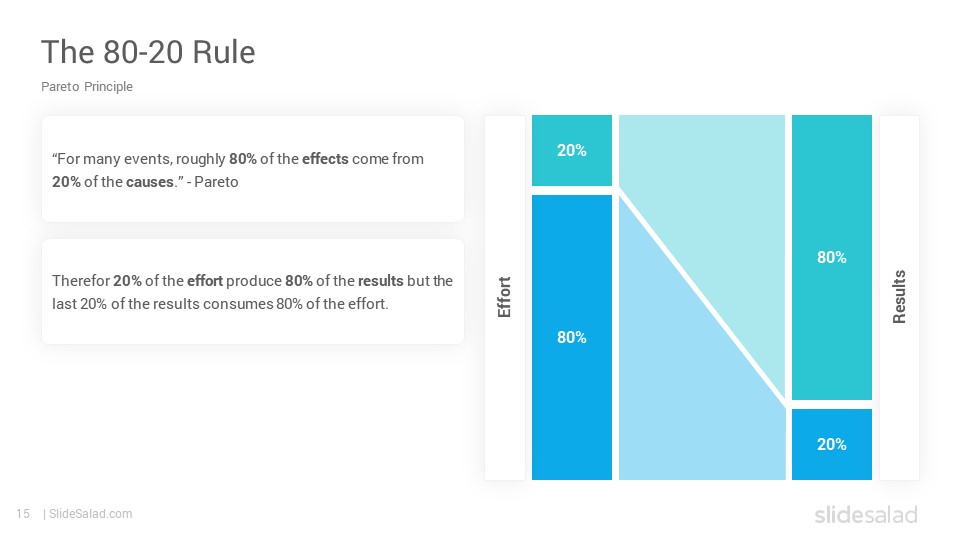
Task: Click the blue 20% results block
Action: pos(831,444)
